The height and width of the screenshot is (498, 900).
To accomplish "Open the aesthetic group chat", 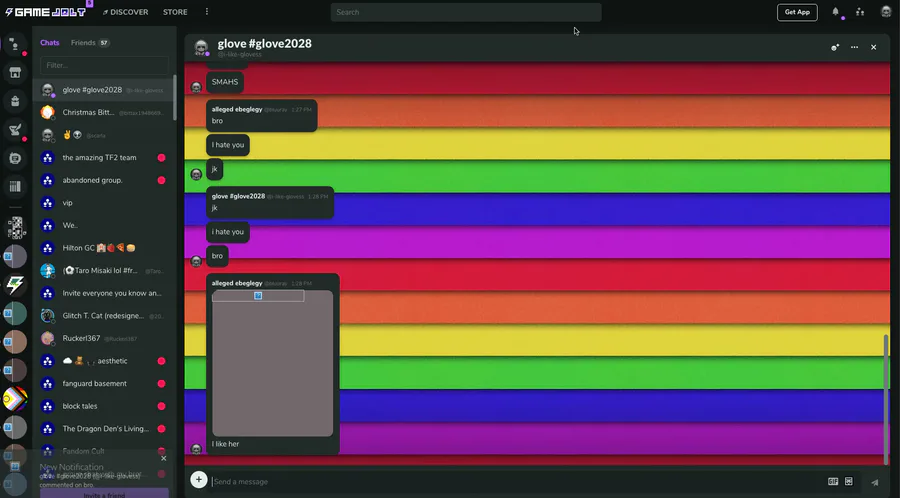I will (x=103, y=361).
